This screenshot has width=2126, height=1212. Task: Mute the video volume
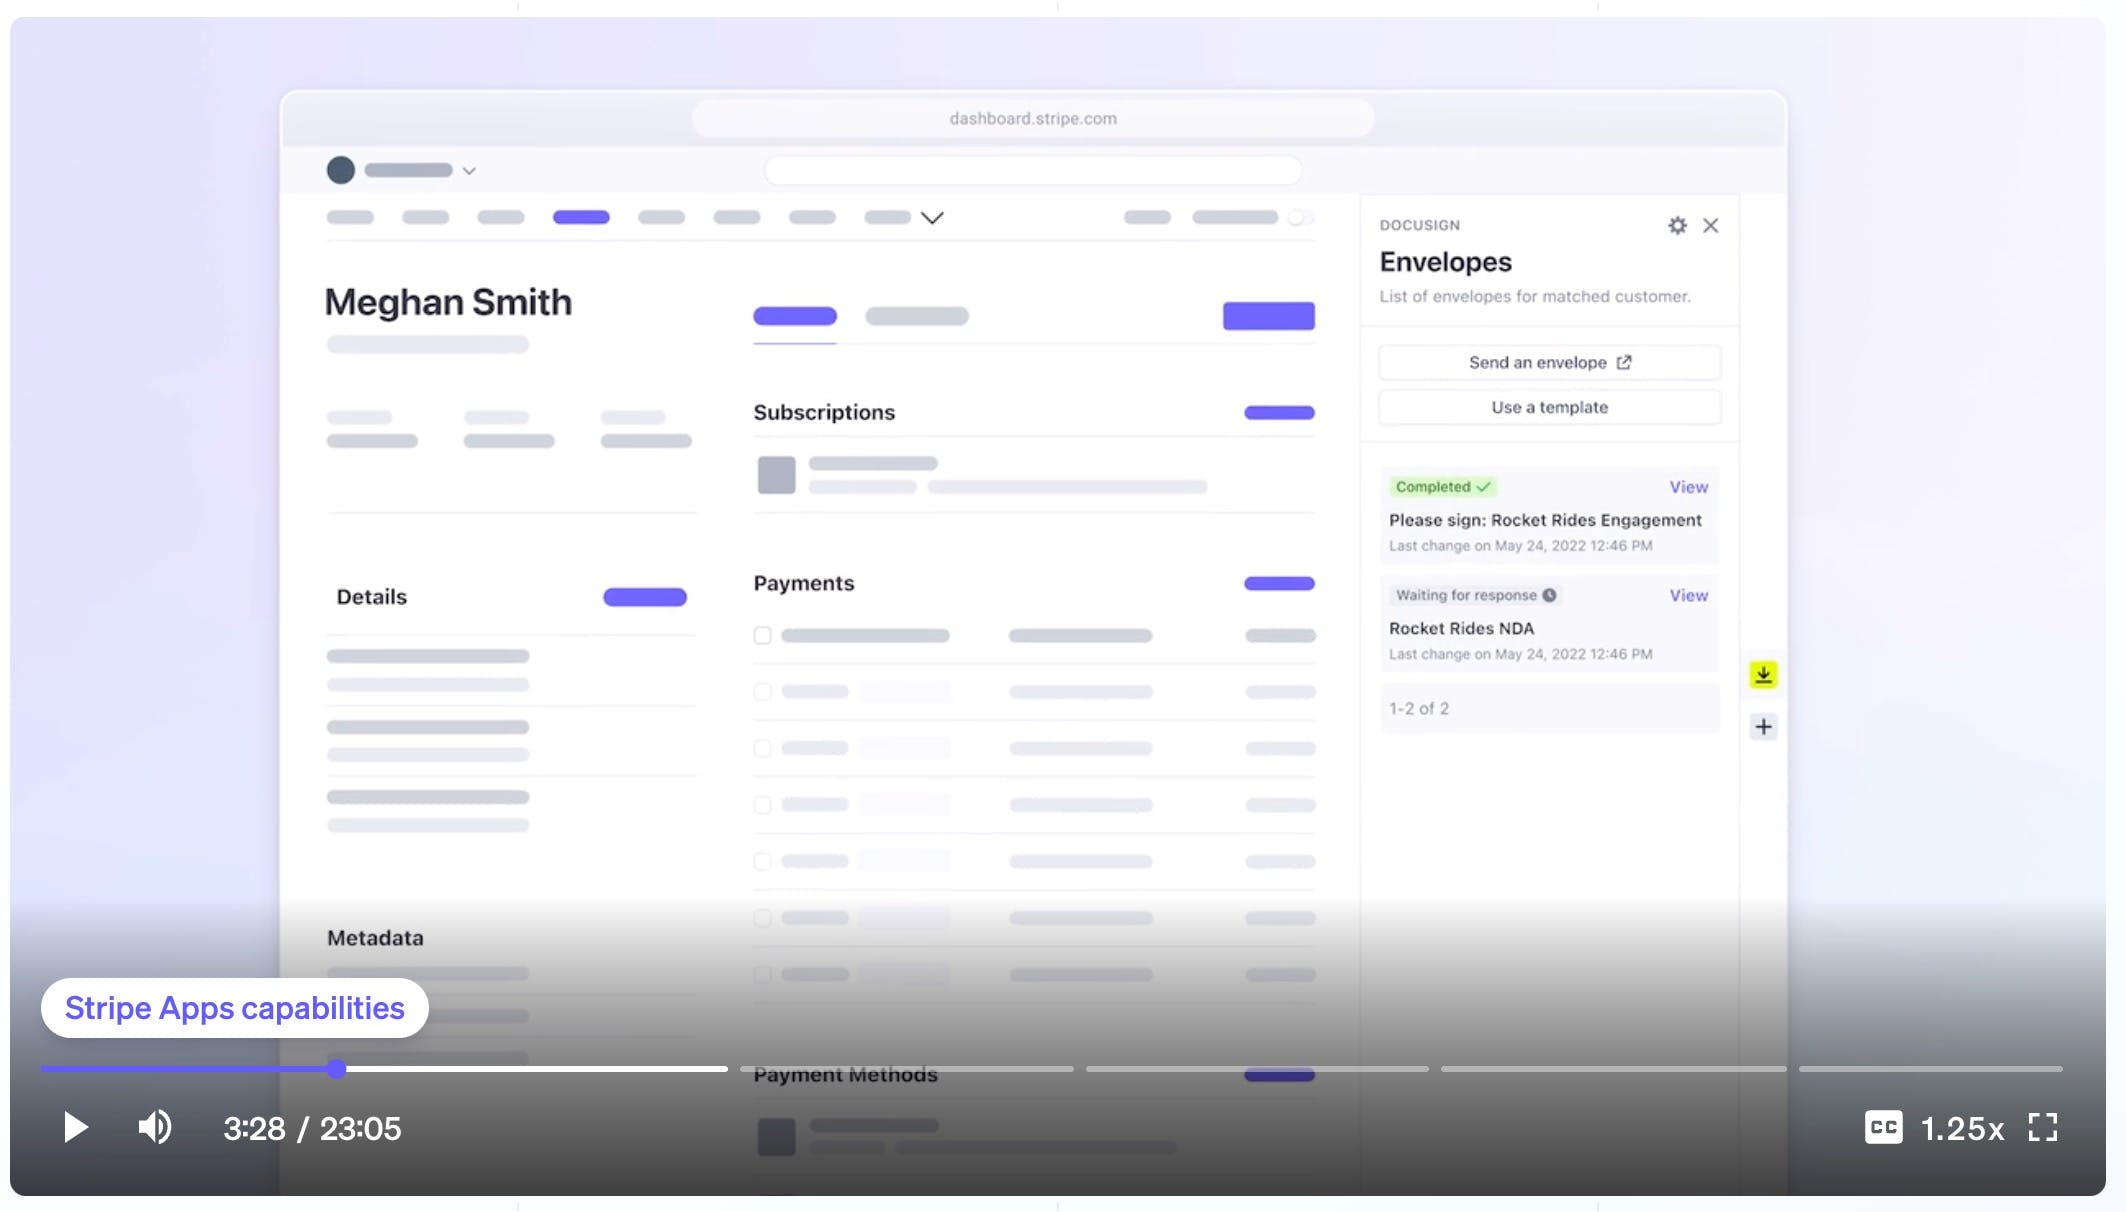click(x=155, y=1127)
